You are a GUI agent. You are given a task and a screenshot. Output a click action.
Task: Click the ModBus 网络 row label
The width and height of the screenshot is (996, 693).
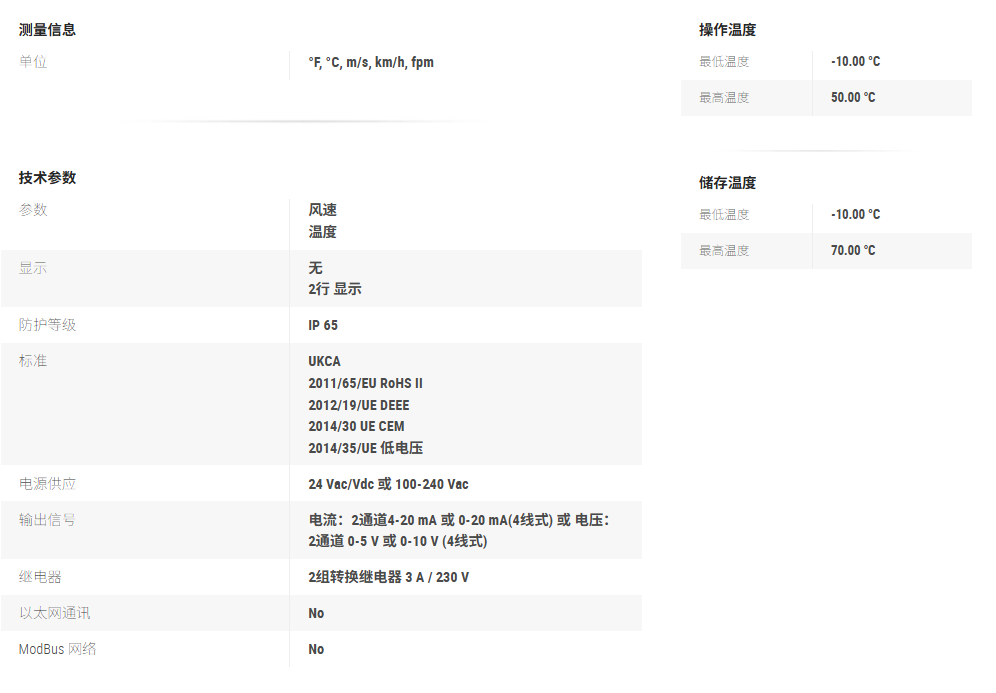click(x=57, y=649)
